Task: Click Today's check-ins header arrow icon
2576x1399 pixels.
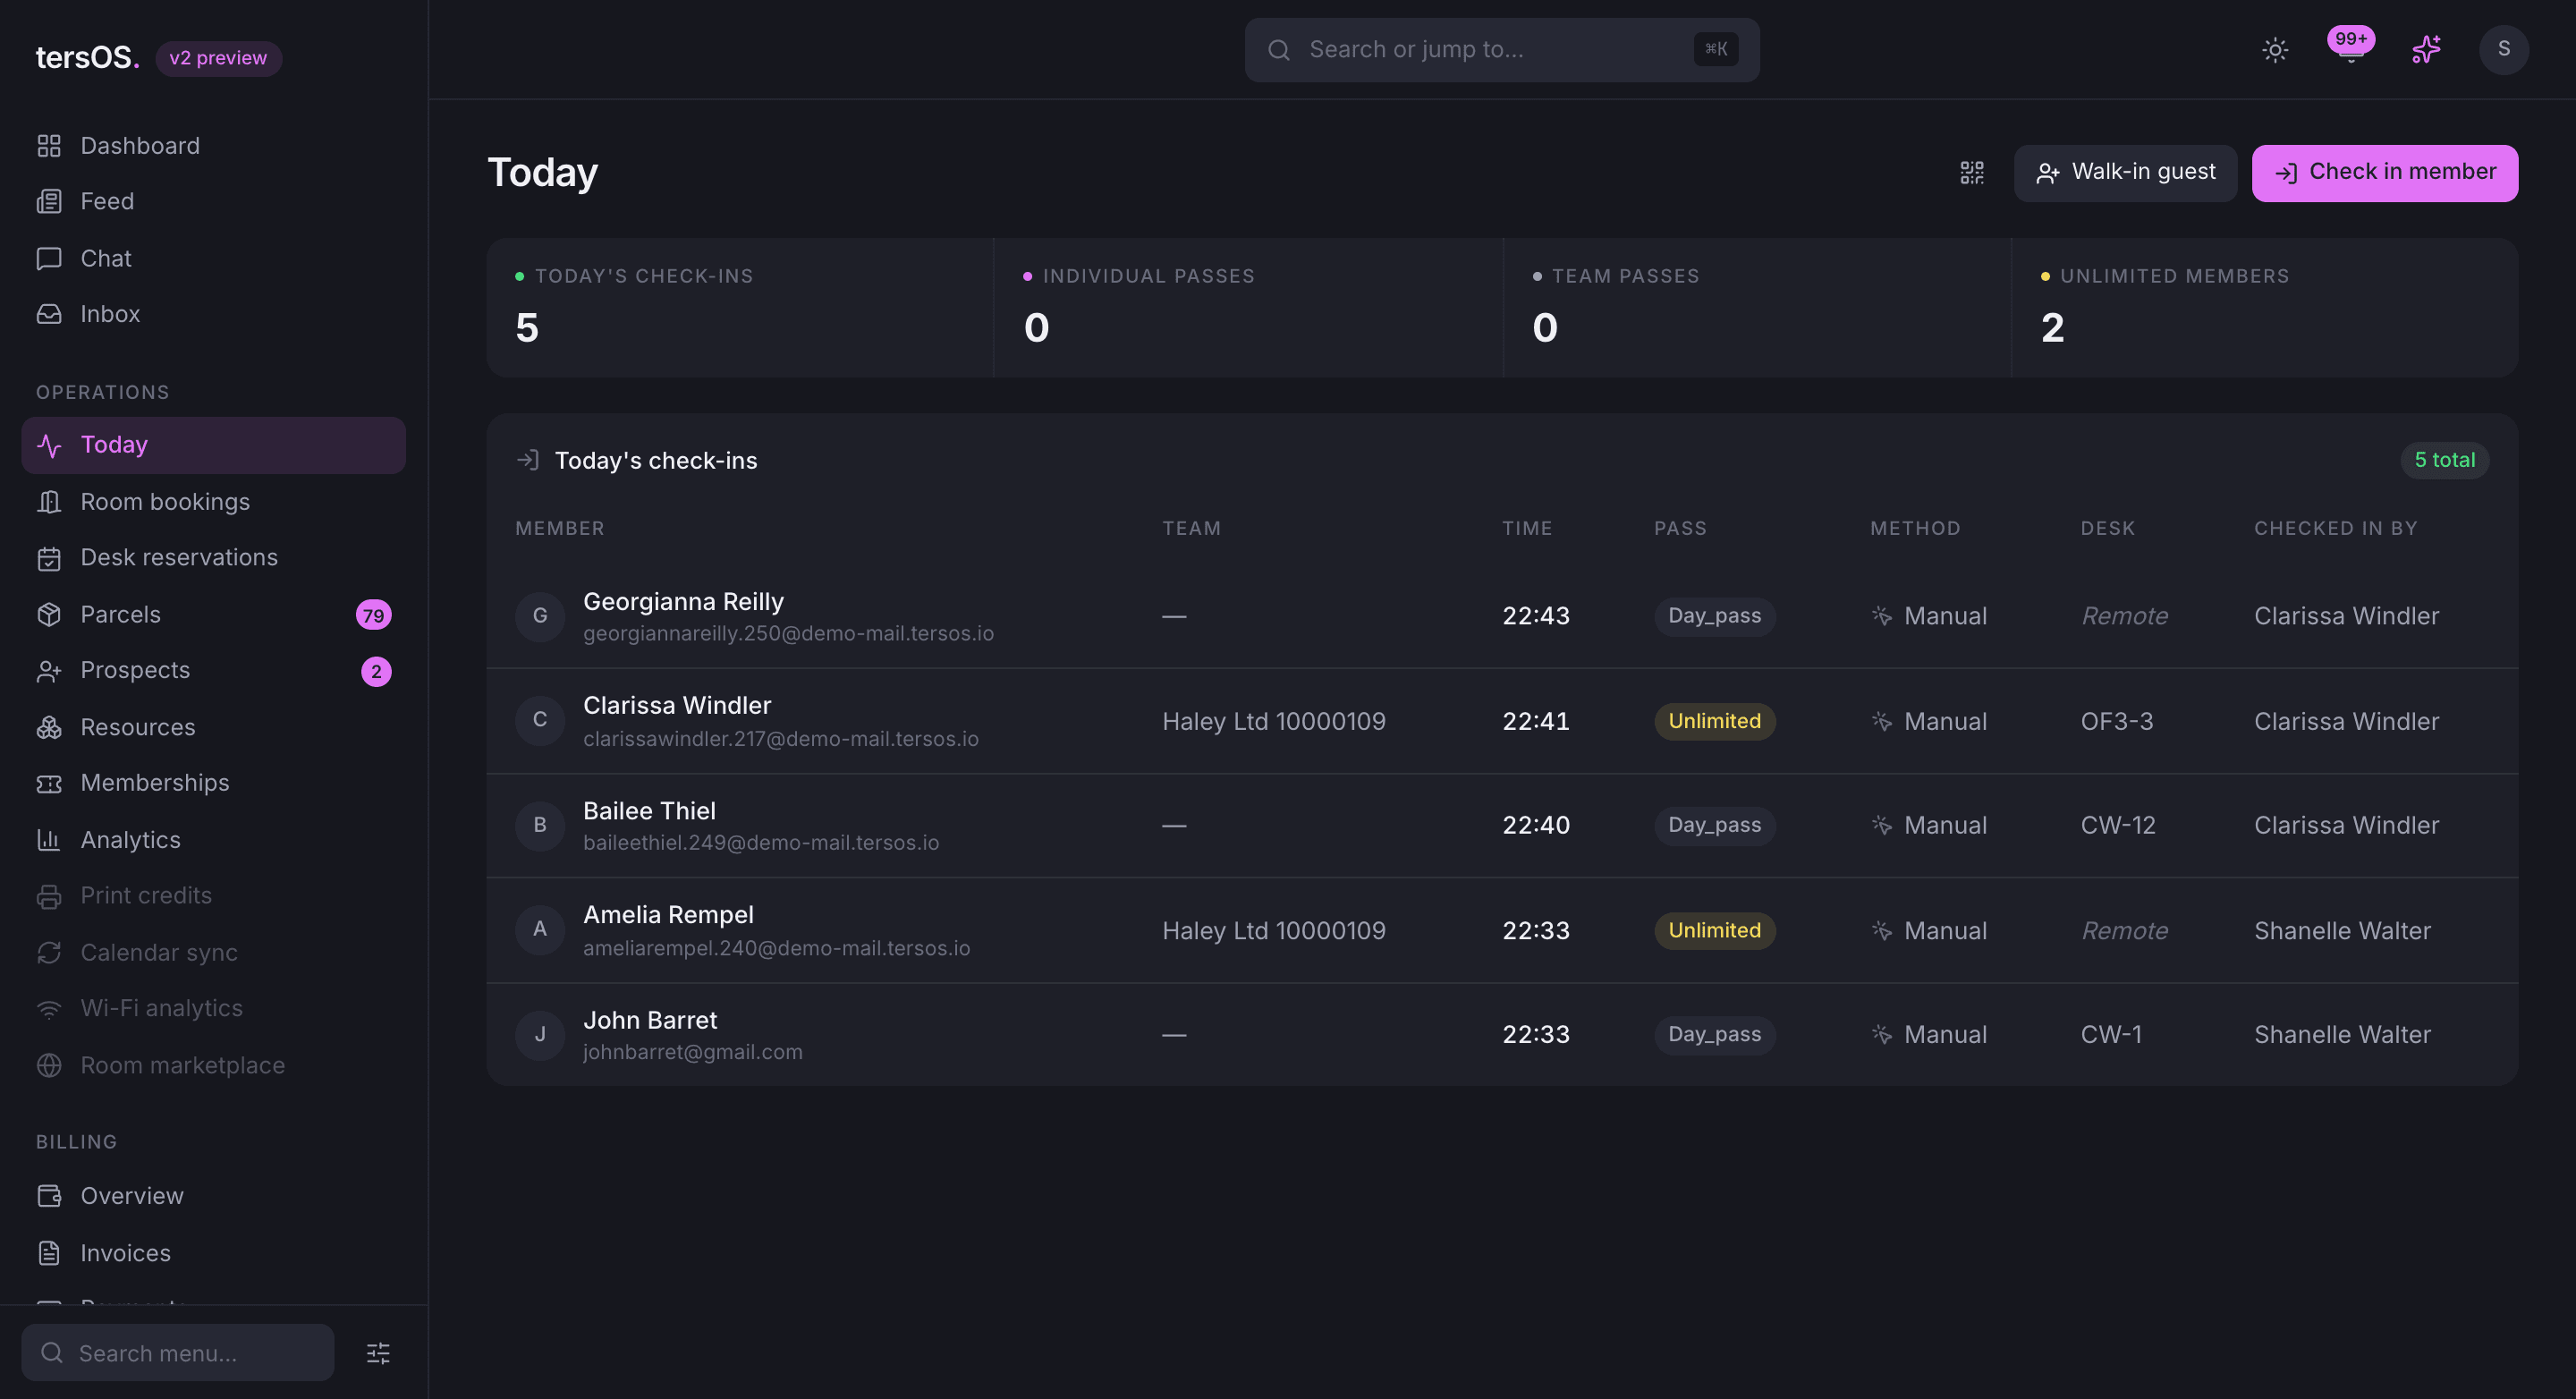Action: [x=528, y=460]
